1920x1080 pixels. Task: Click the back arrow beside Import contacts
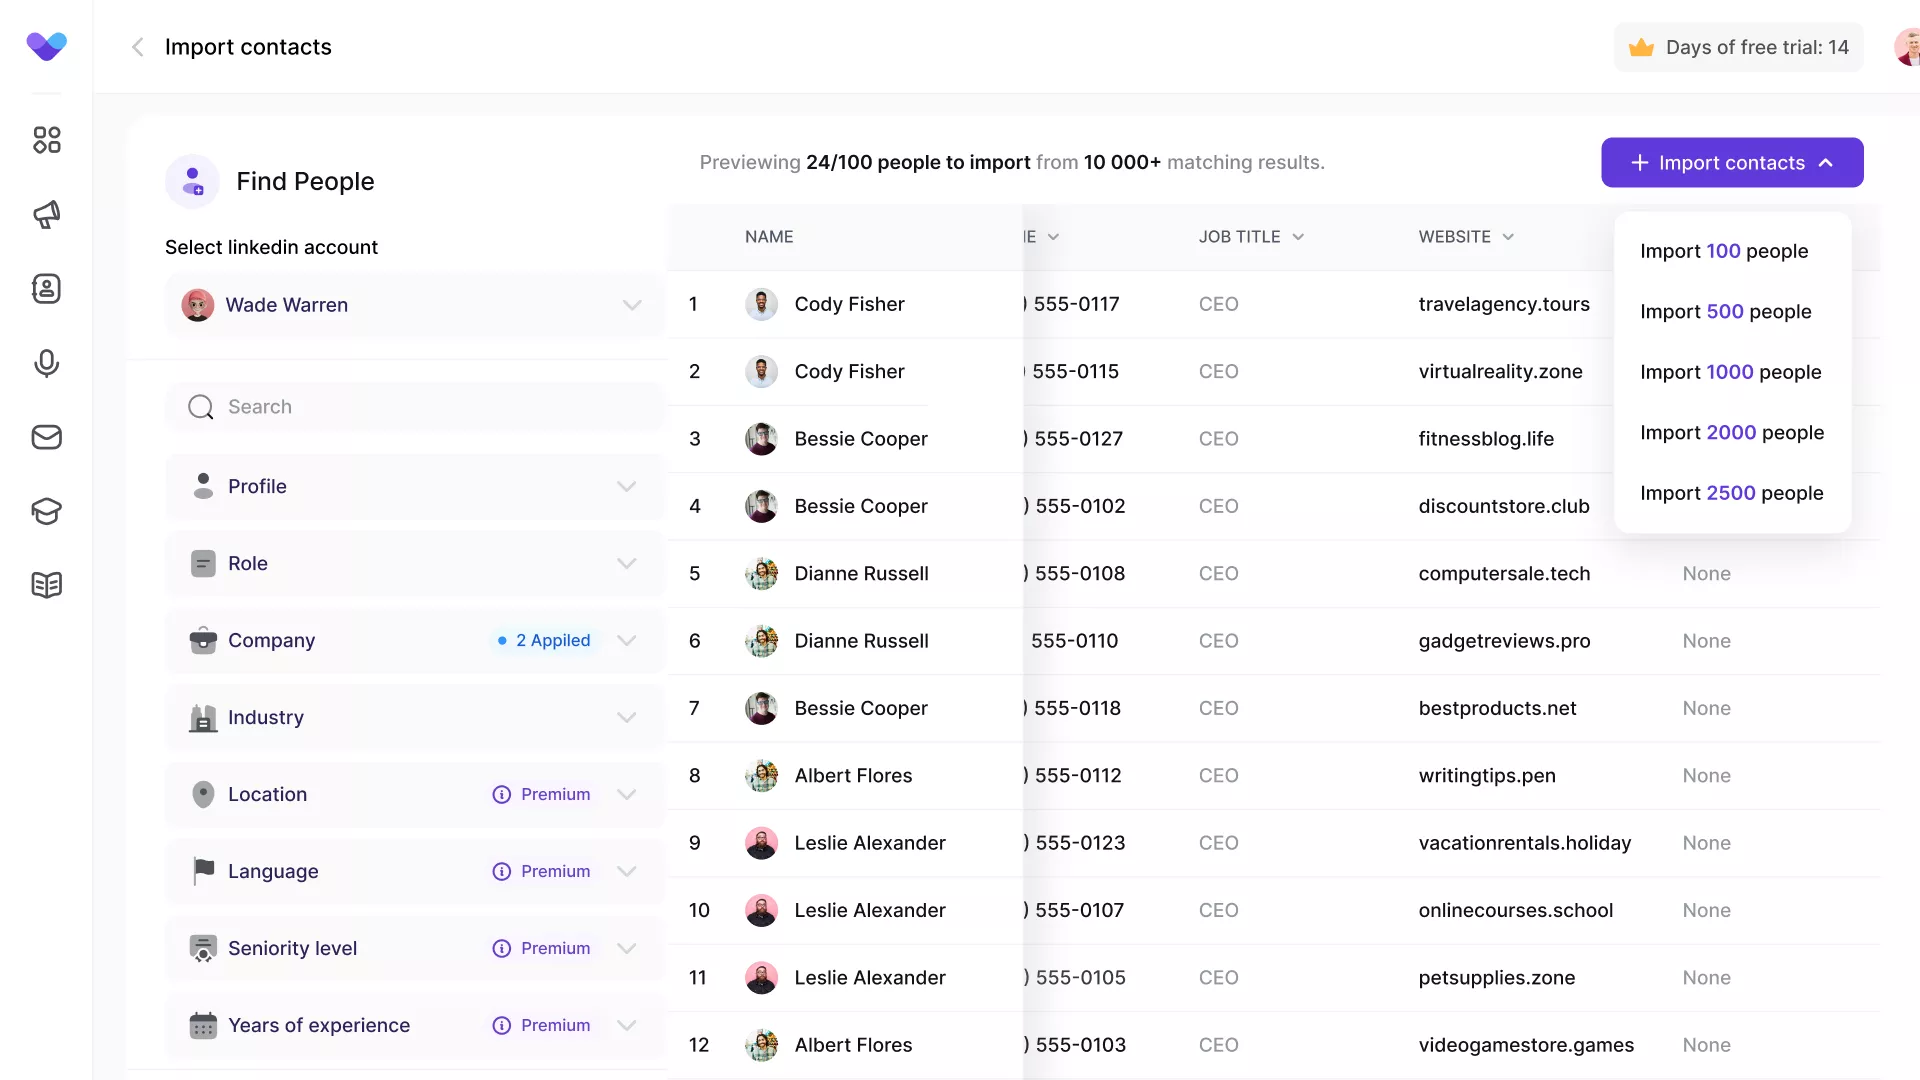click(138, 47)
